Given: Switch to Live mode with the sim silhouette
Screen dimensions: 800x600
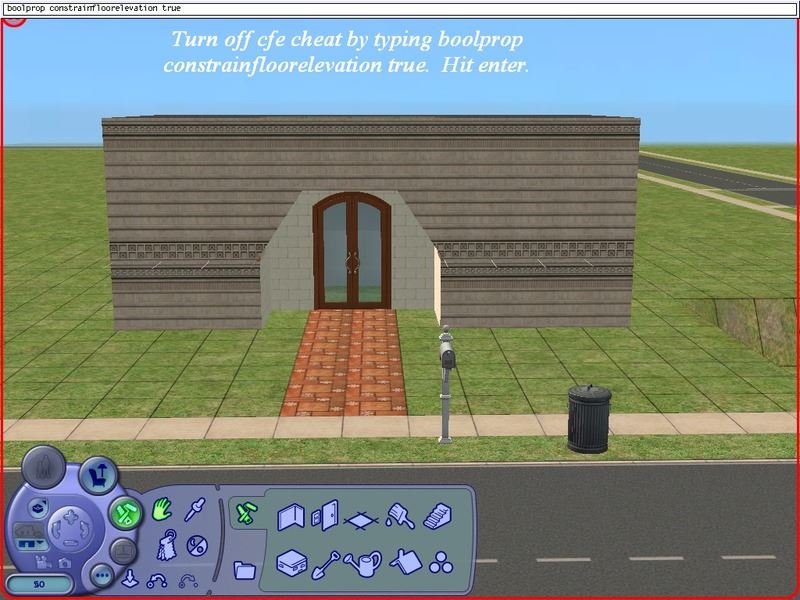Looking at the screenshot, I should coord(44,468).
